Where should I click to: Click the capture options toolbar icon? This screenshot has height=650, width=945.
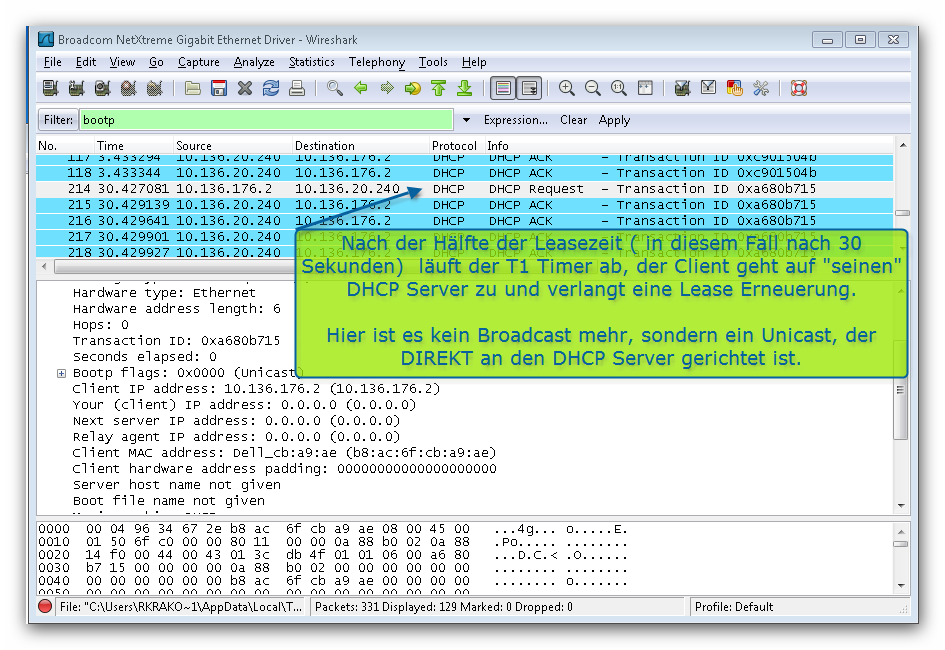click(x=77, y=89)
